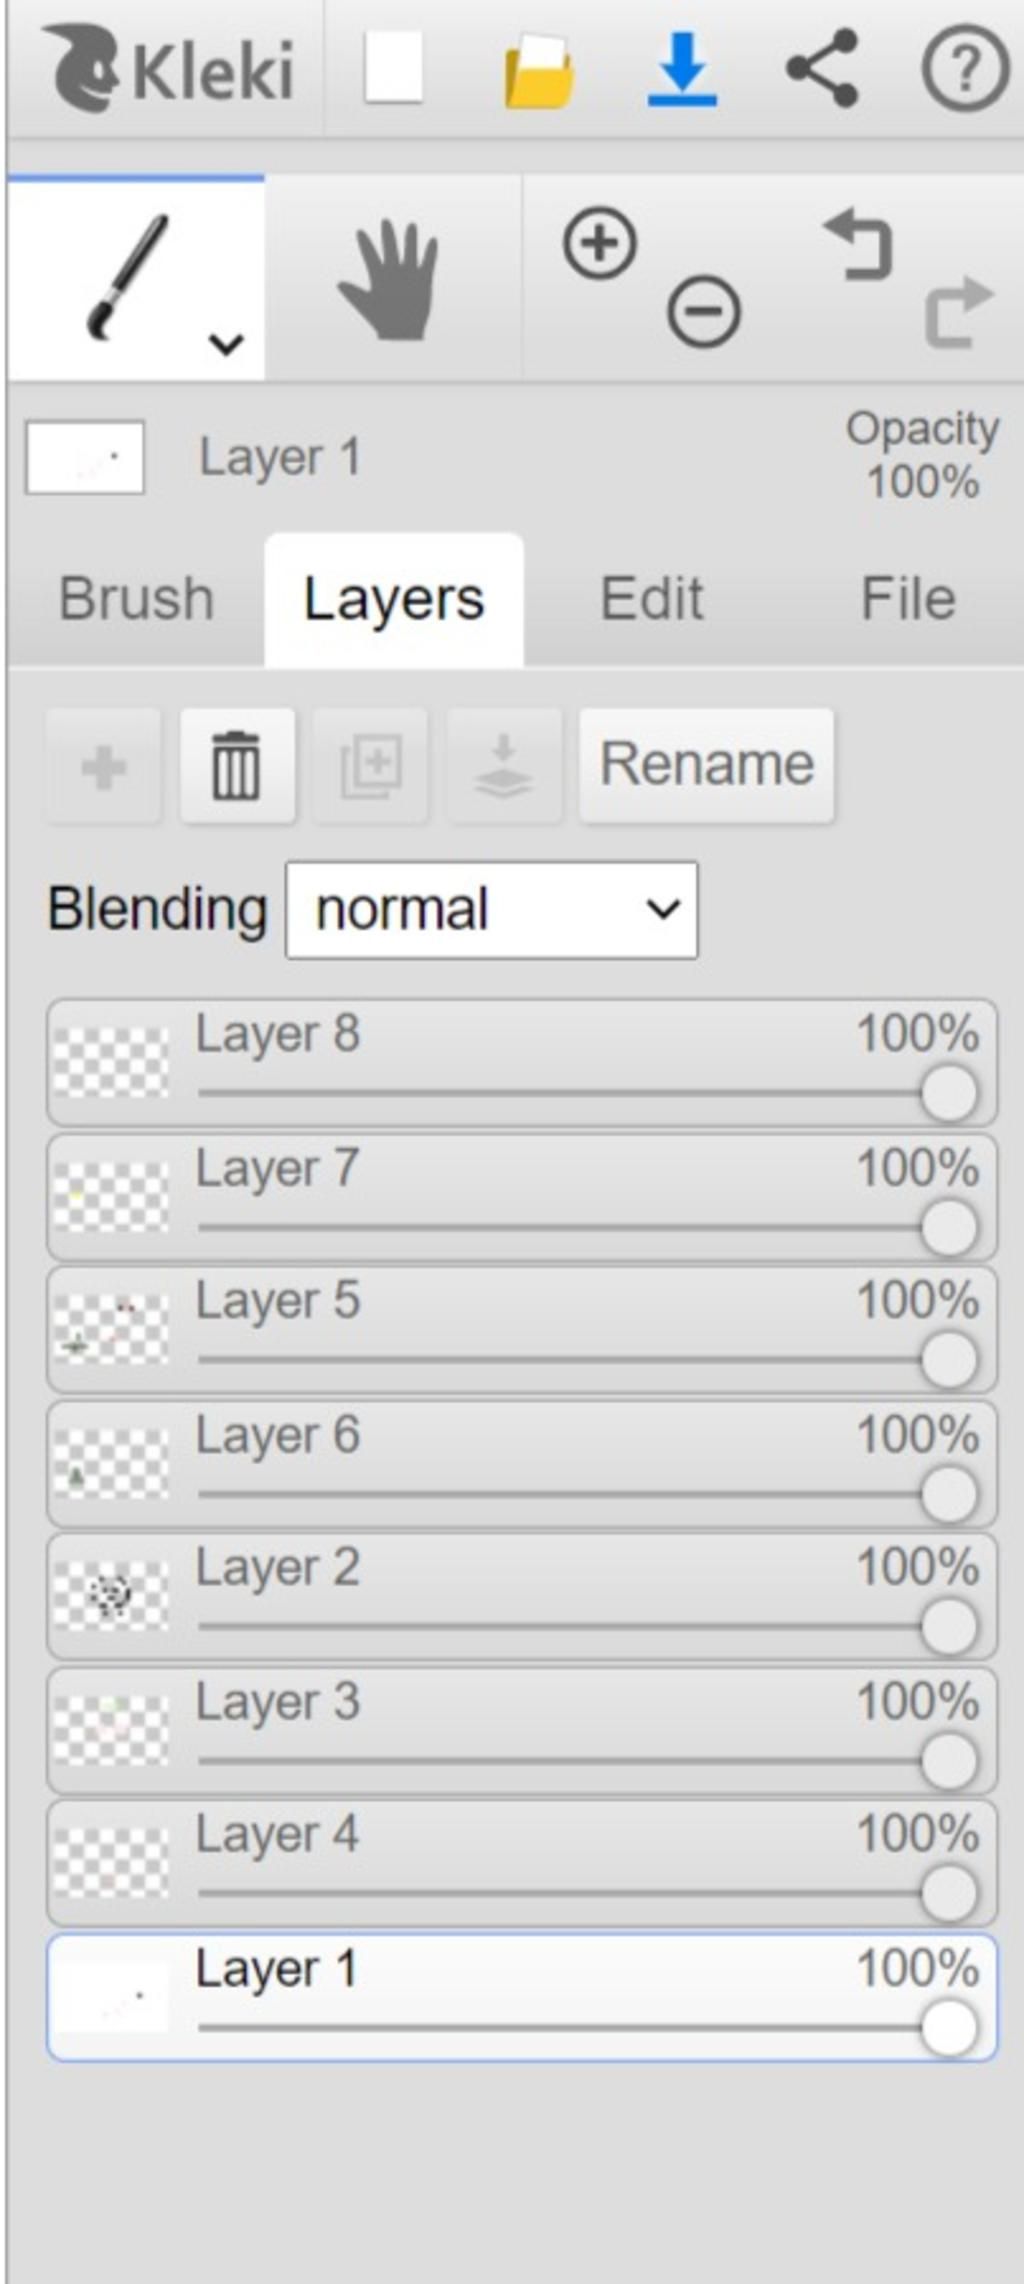The width and height of the screenshot is (1024, 2284).
Task: Open the Blending mode dropdown
Action: [492, 910]
